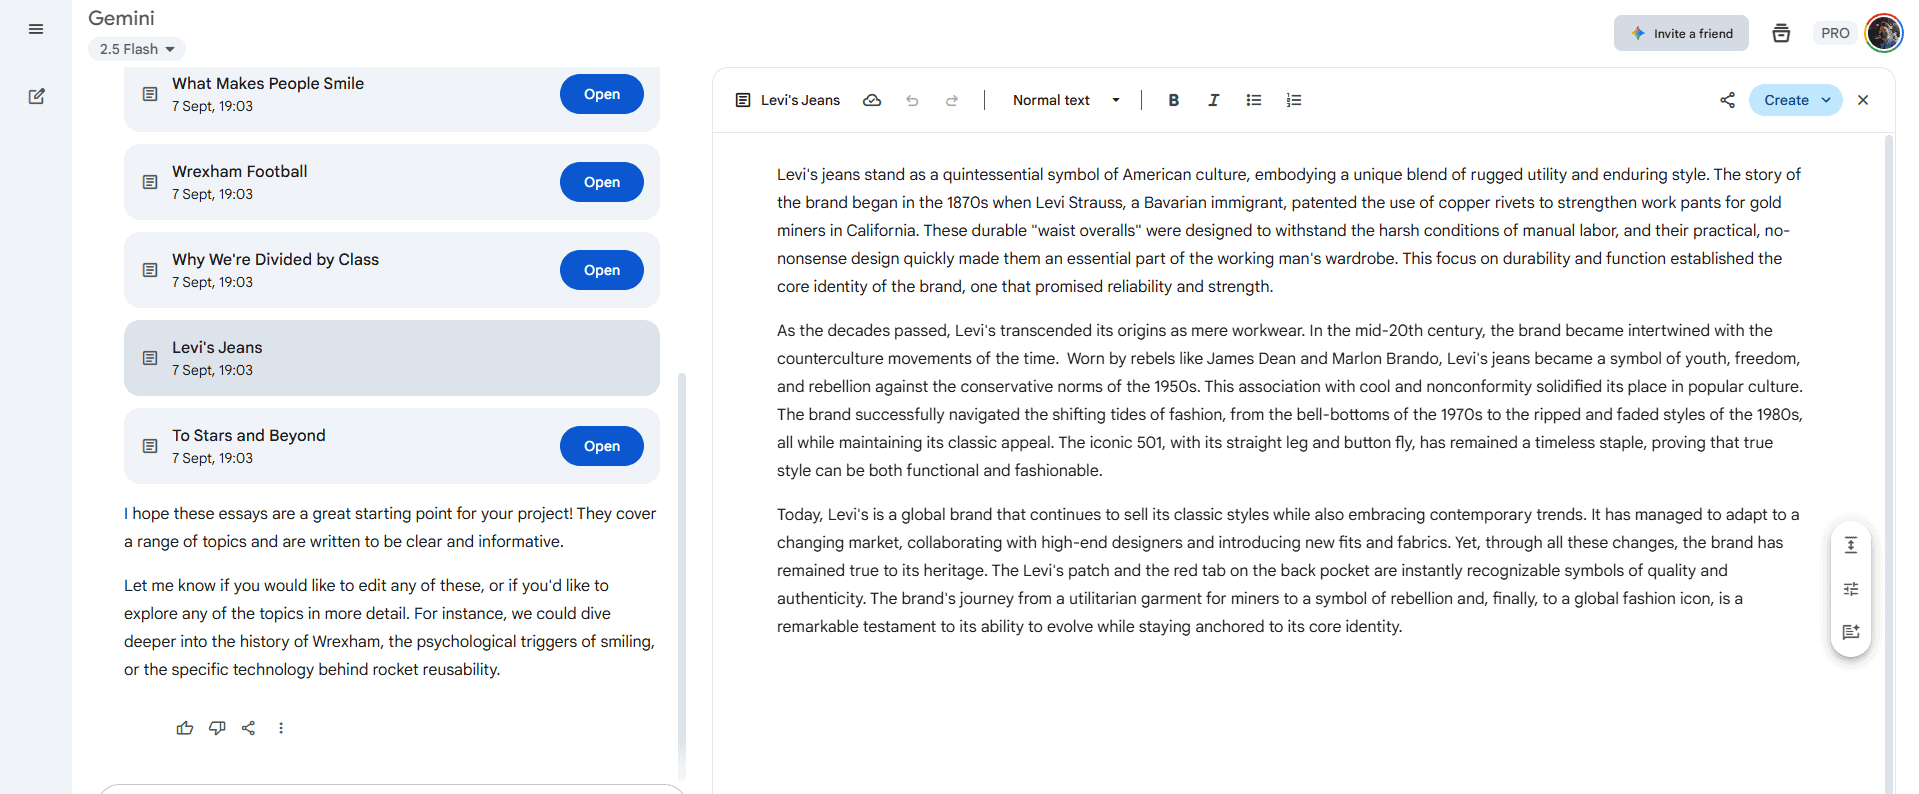
Task: Insert a numbered list
Action: [1294, 100]
